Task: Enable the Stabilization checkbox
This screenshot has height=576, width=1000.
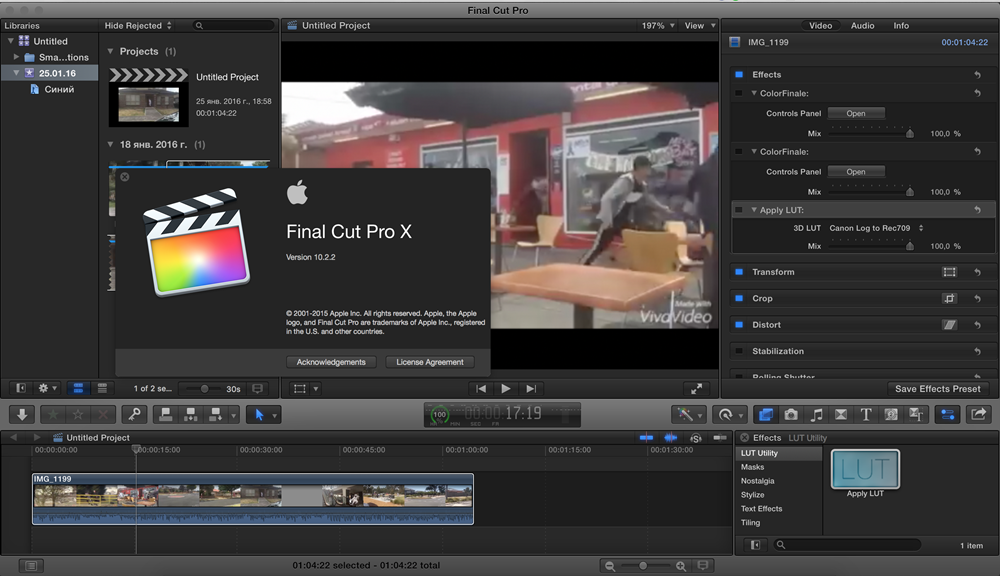Action: click(x=739, y=351)
